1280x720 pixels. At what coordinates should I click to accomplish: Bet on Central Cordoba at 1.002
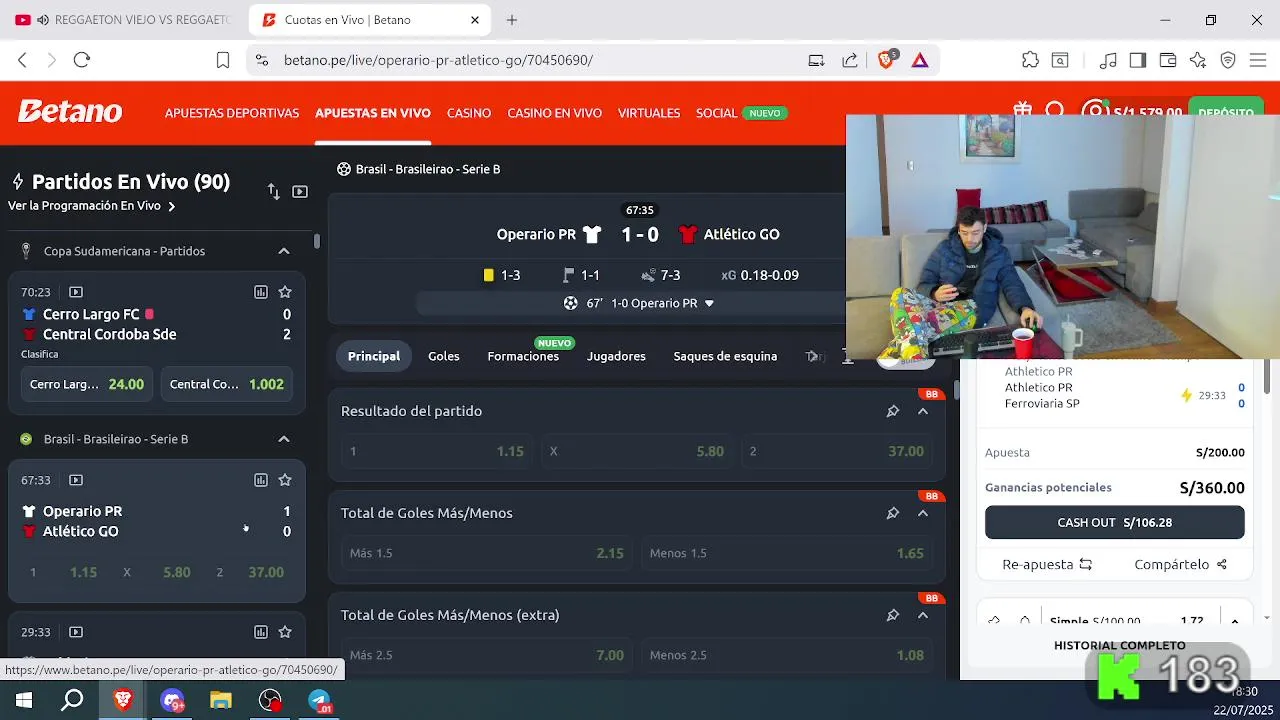(x=227, y=384)
